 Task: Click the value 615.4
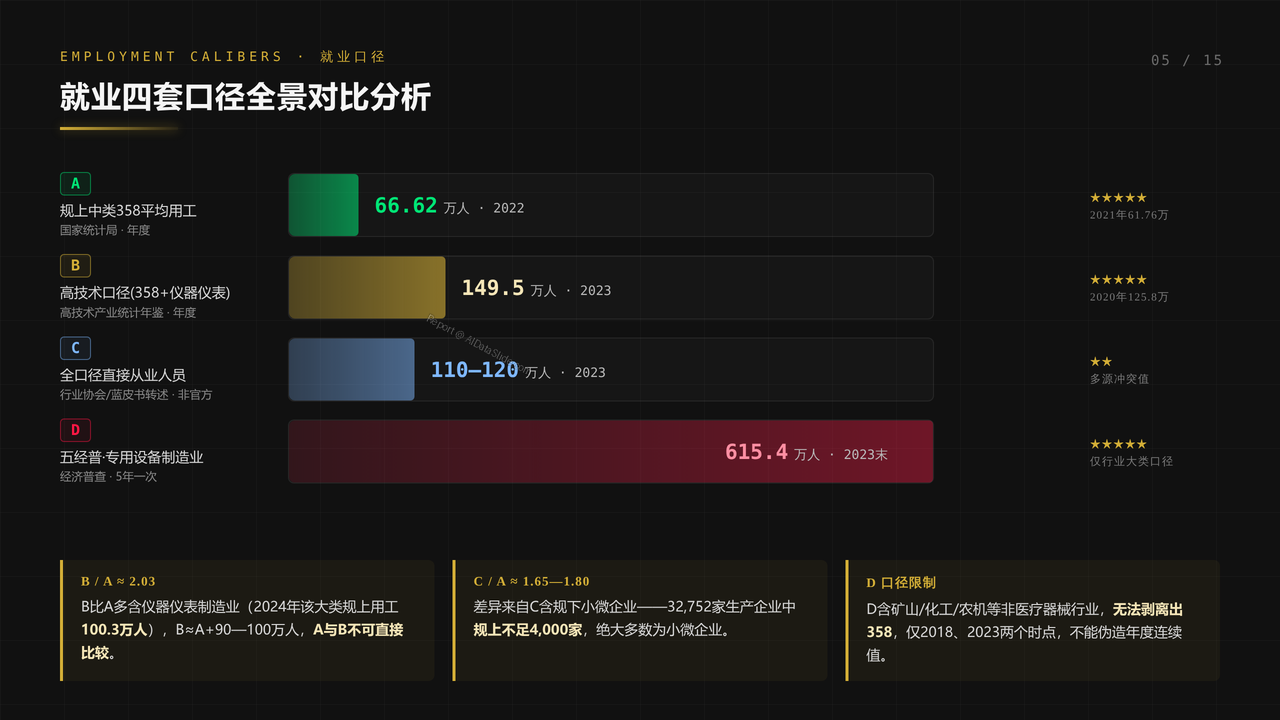(757, 452)
